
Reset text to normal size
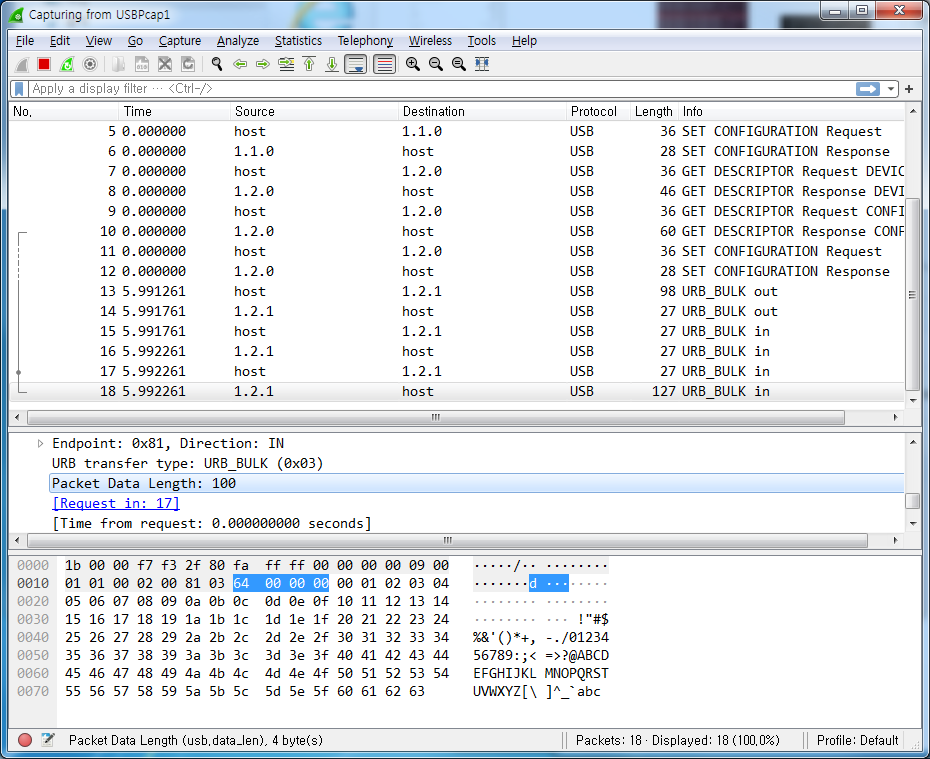tap(459, 64)
